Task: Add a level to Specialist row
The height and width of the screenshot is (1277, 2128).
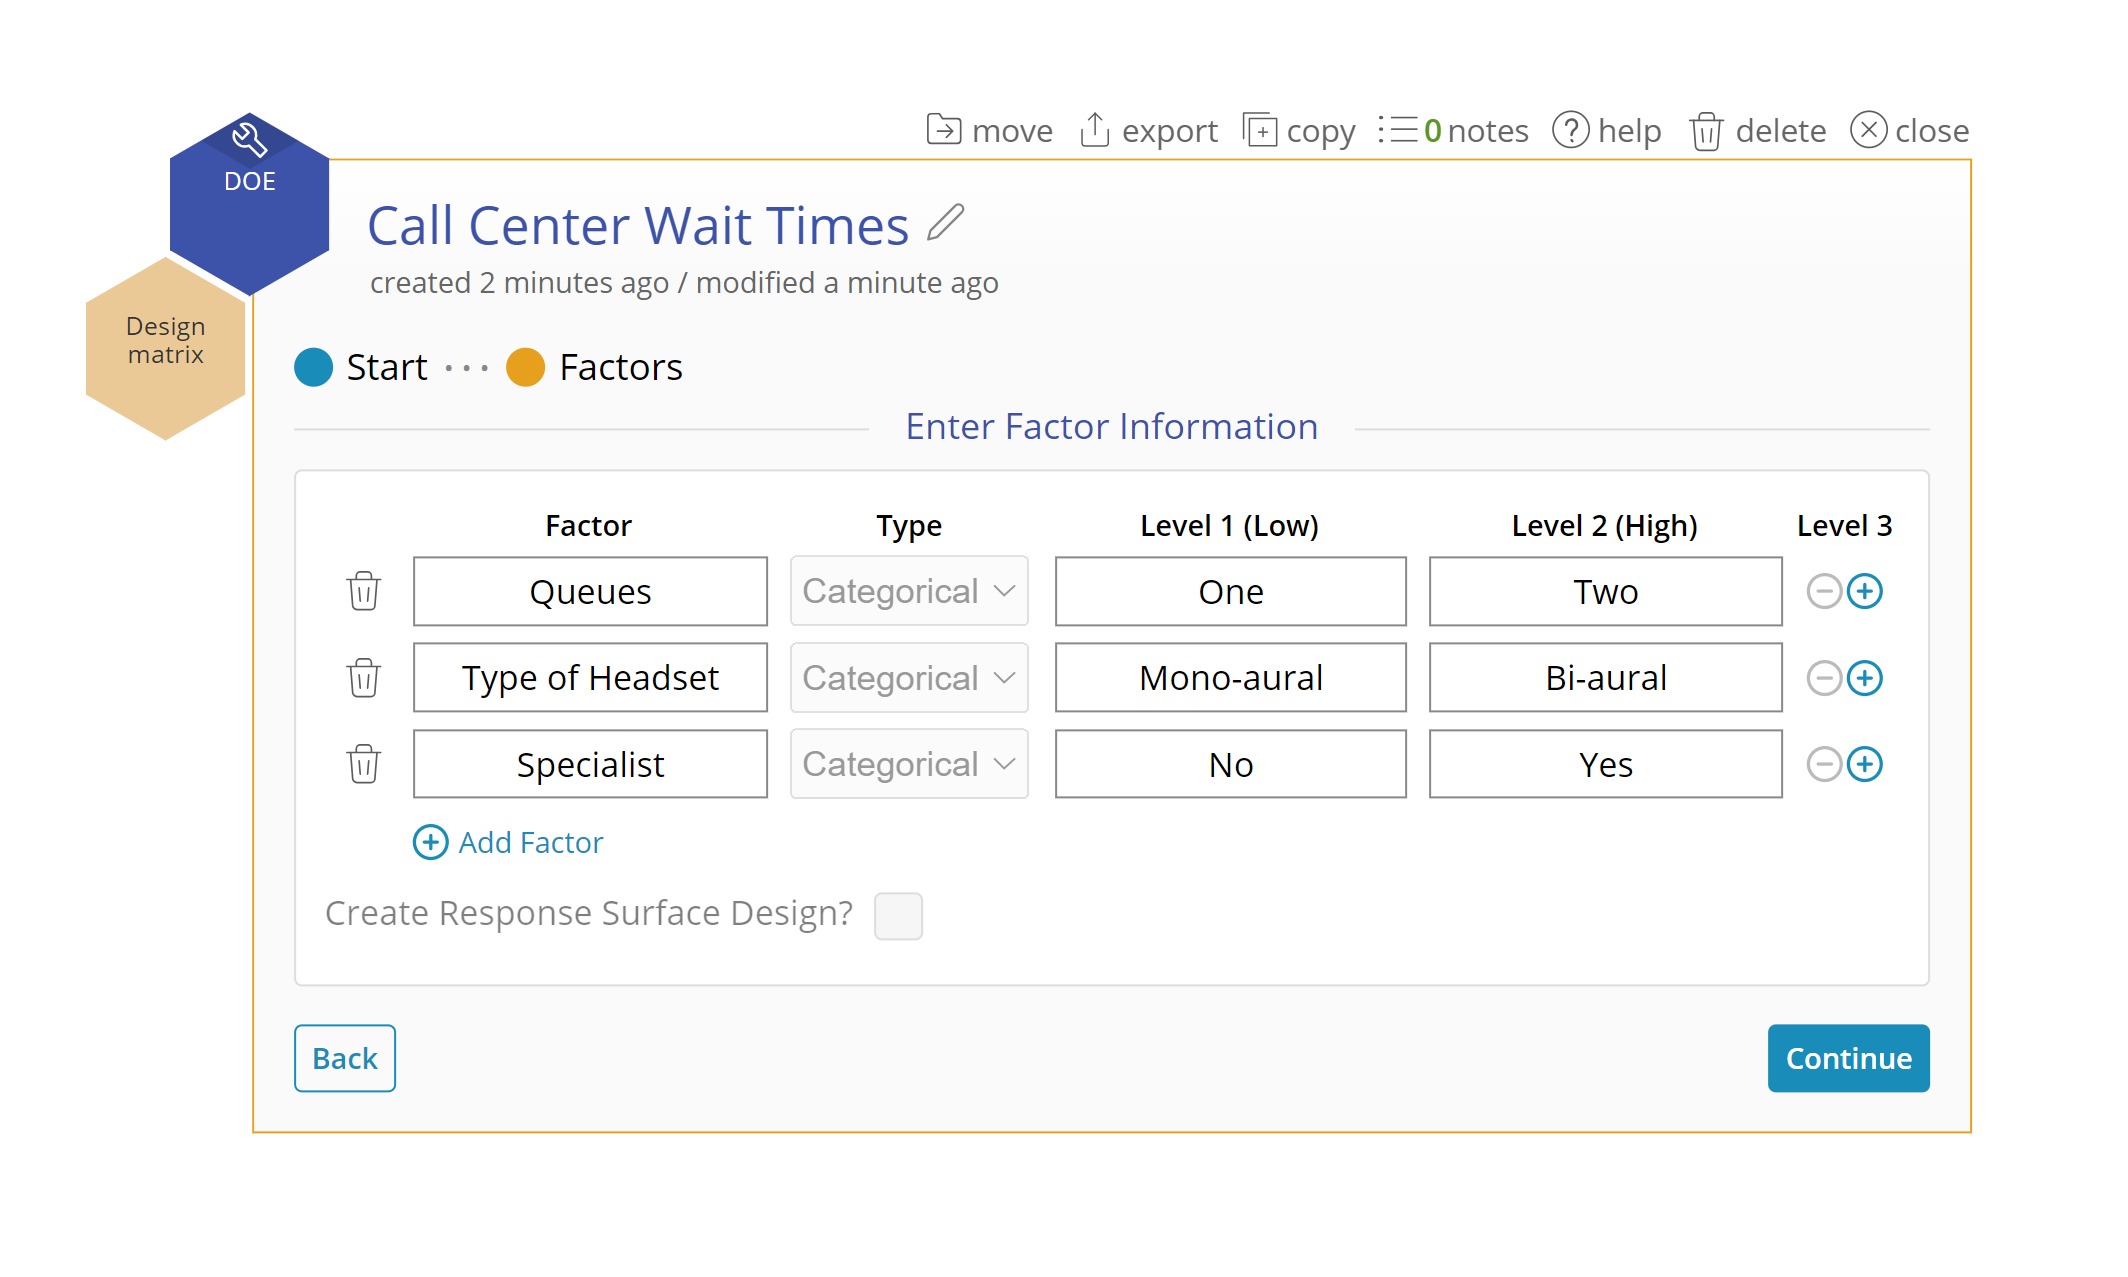Action: (1864, 764)
